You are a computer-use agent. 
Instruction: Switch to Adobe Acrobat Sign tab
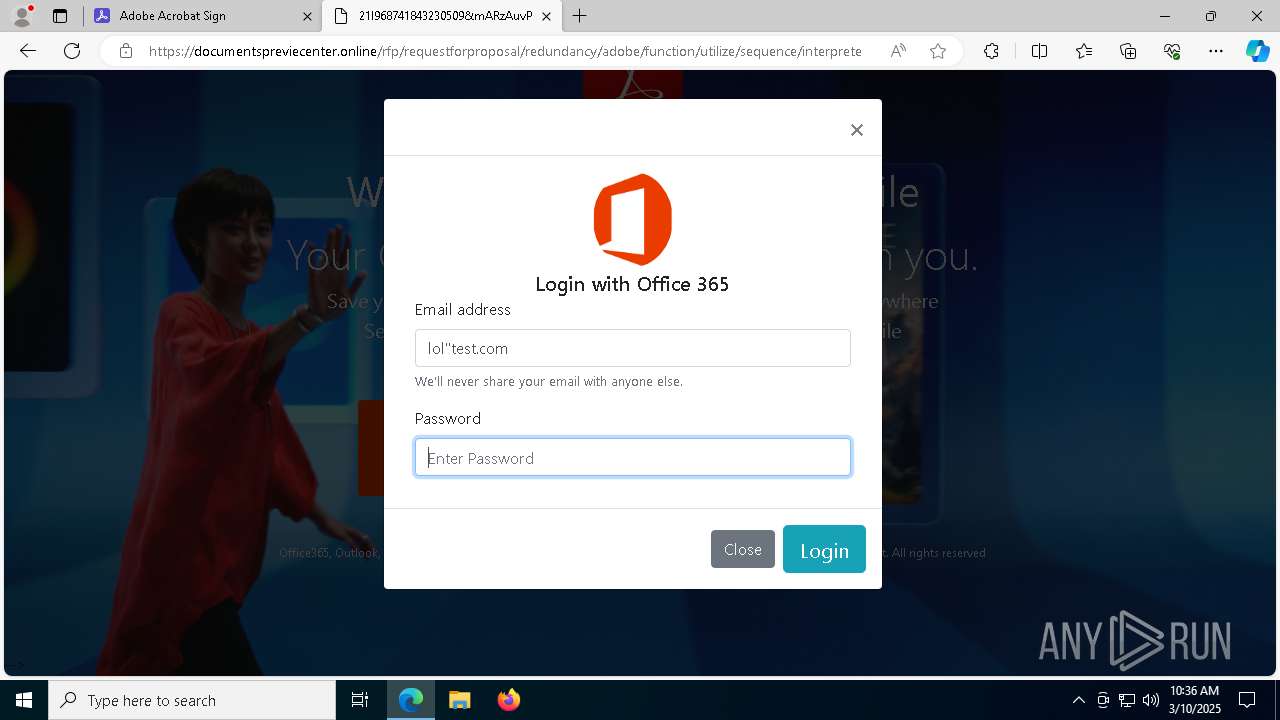click(x=202, y=16)
